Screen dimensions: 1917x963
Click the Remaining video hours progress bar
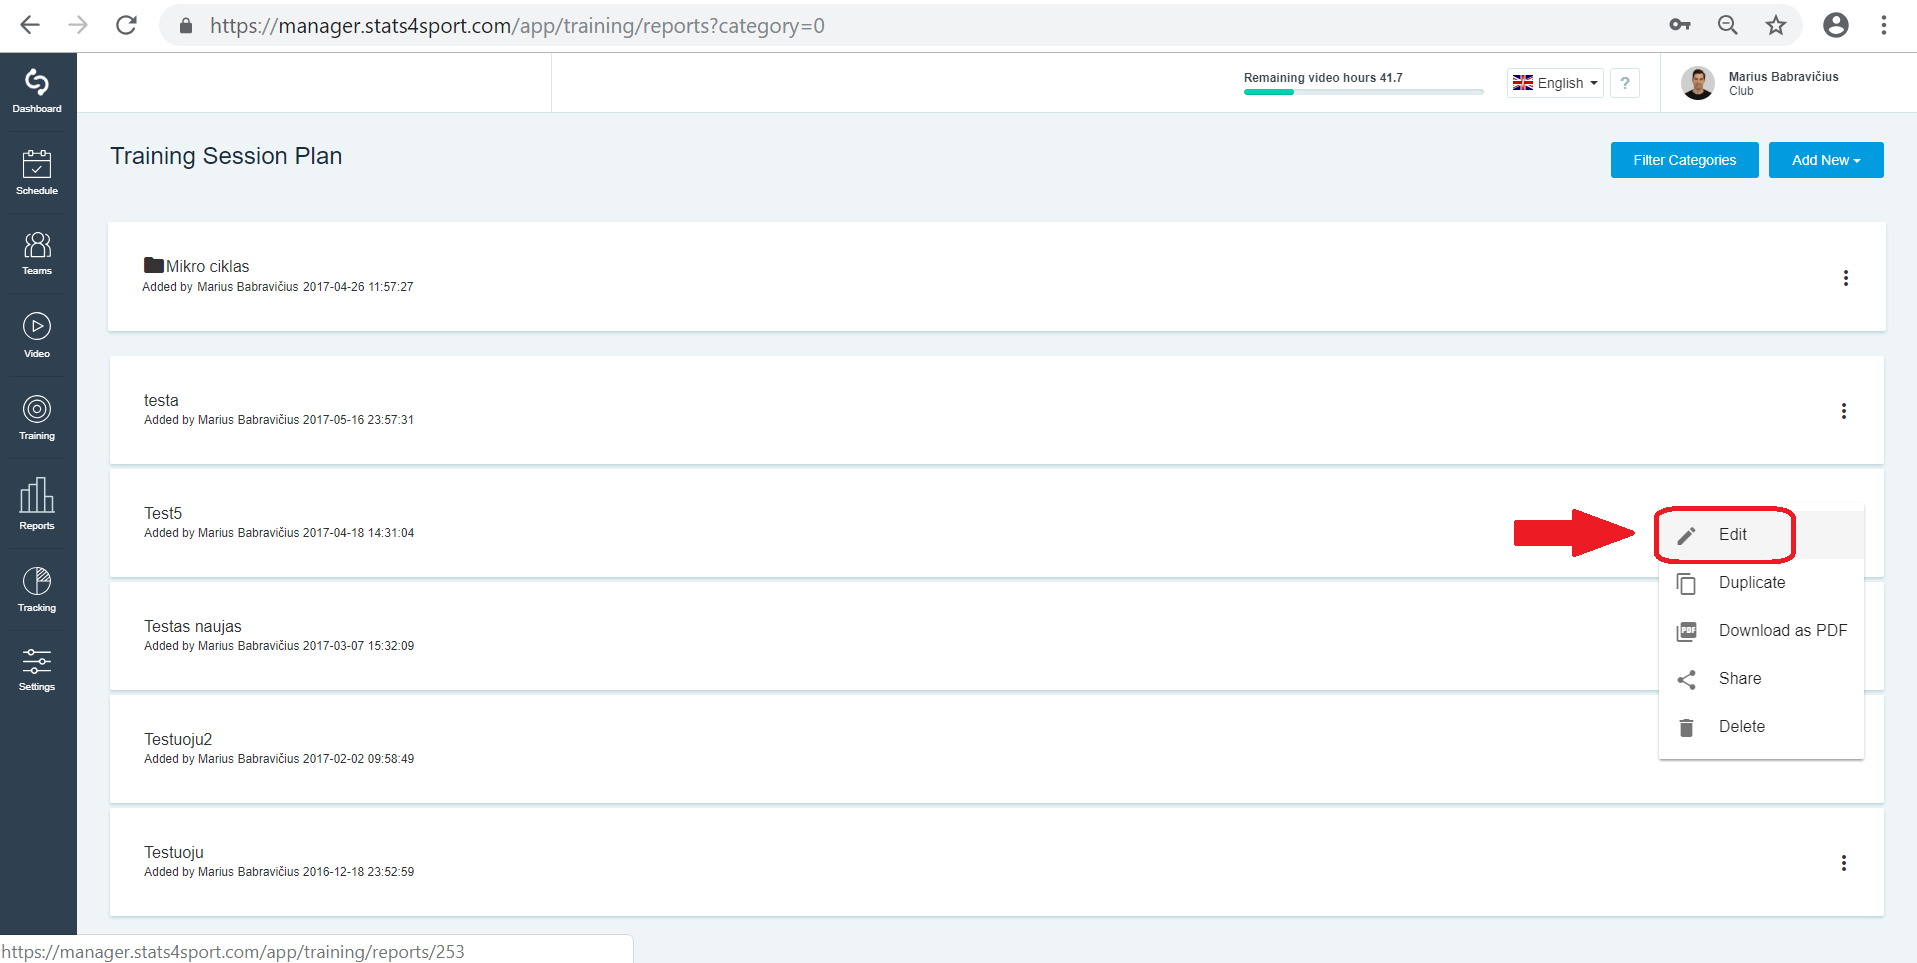point(1363,92)
